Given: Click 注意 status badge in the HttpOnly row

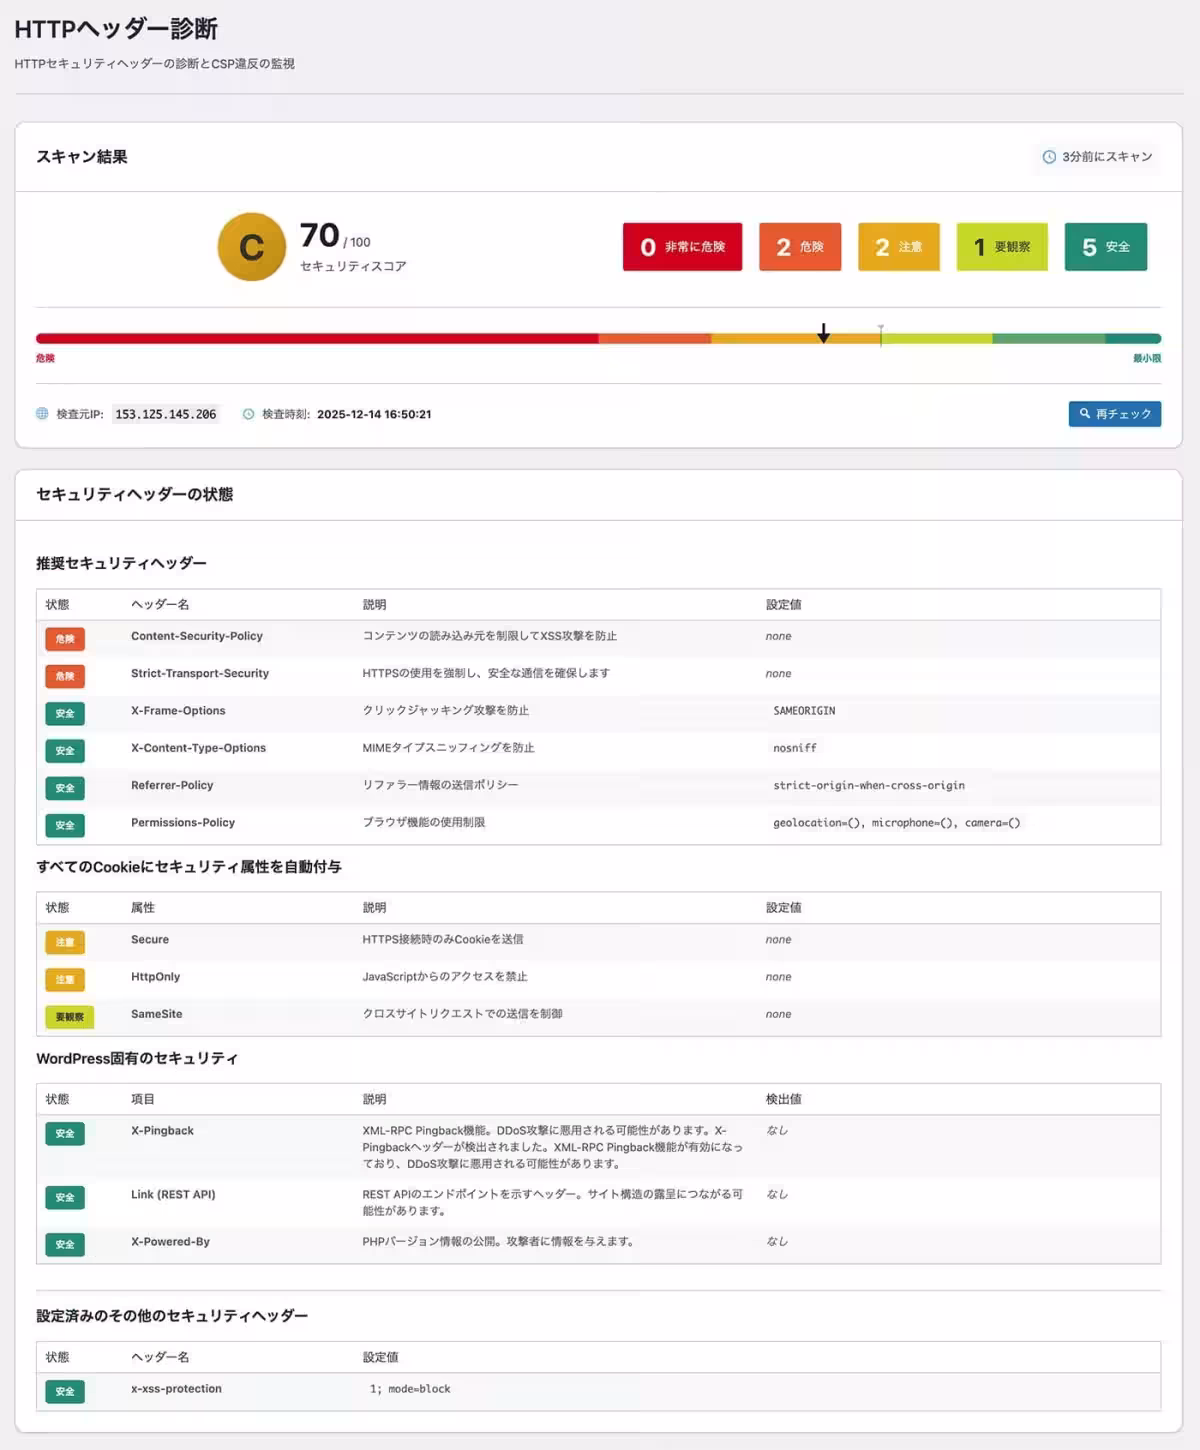Looking at the screenshot, I should [x=65, y=979].
